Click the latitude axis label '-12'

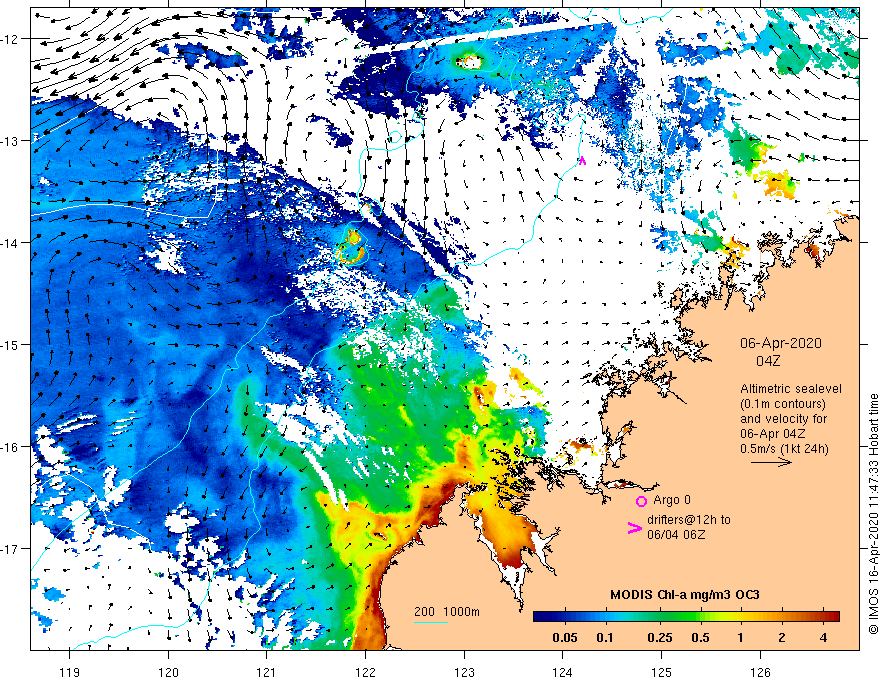coord(11,39)
